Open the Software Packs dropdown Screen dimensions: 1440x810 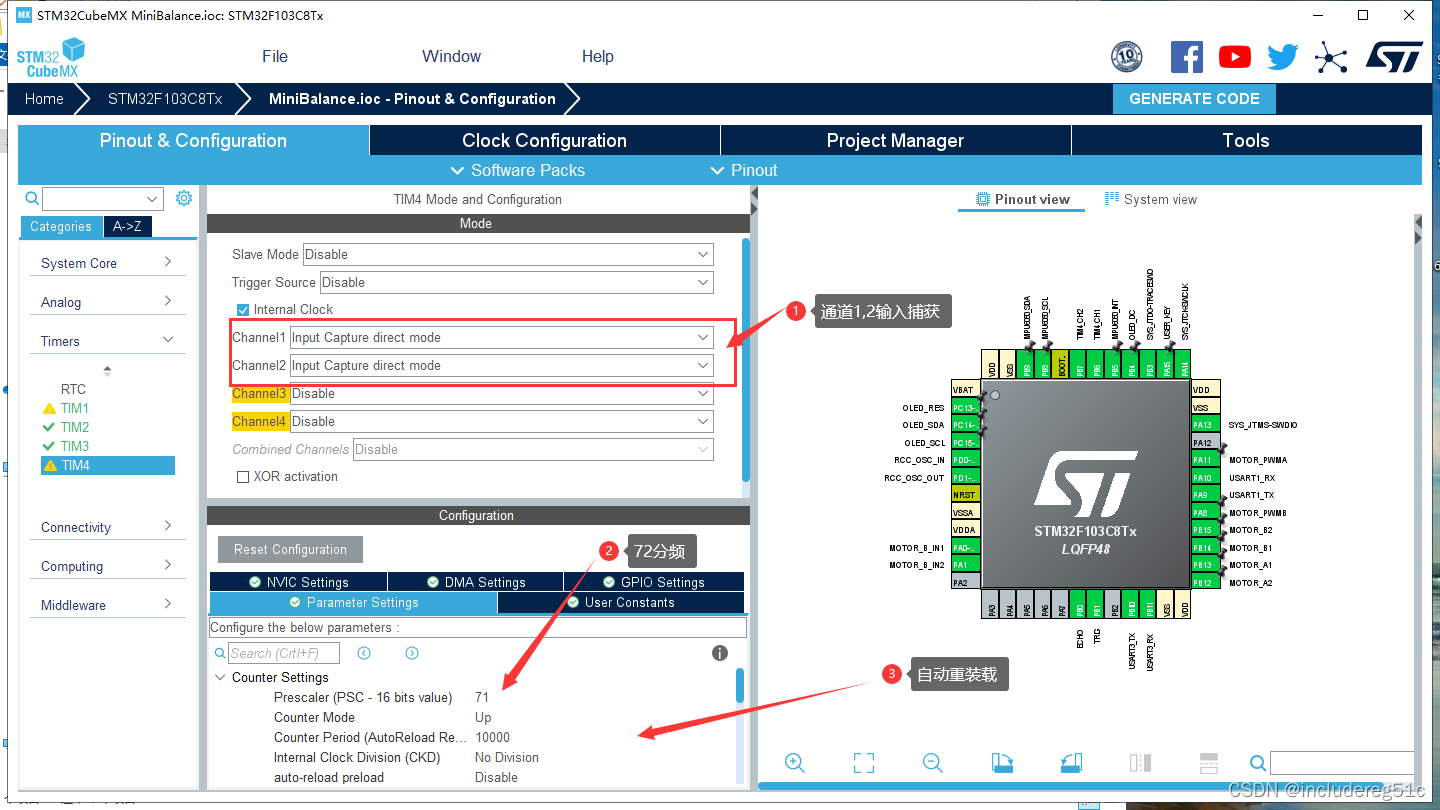coord(518,170)
